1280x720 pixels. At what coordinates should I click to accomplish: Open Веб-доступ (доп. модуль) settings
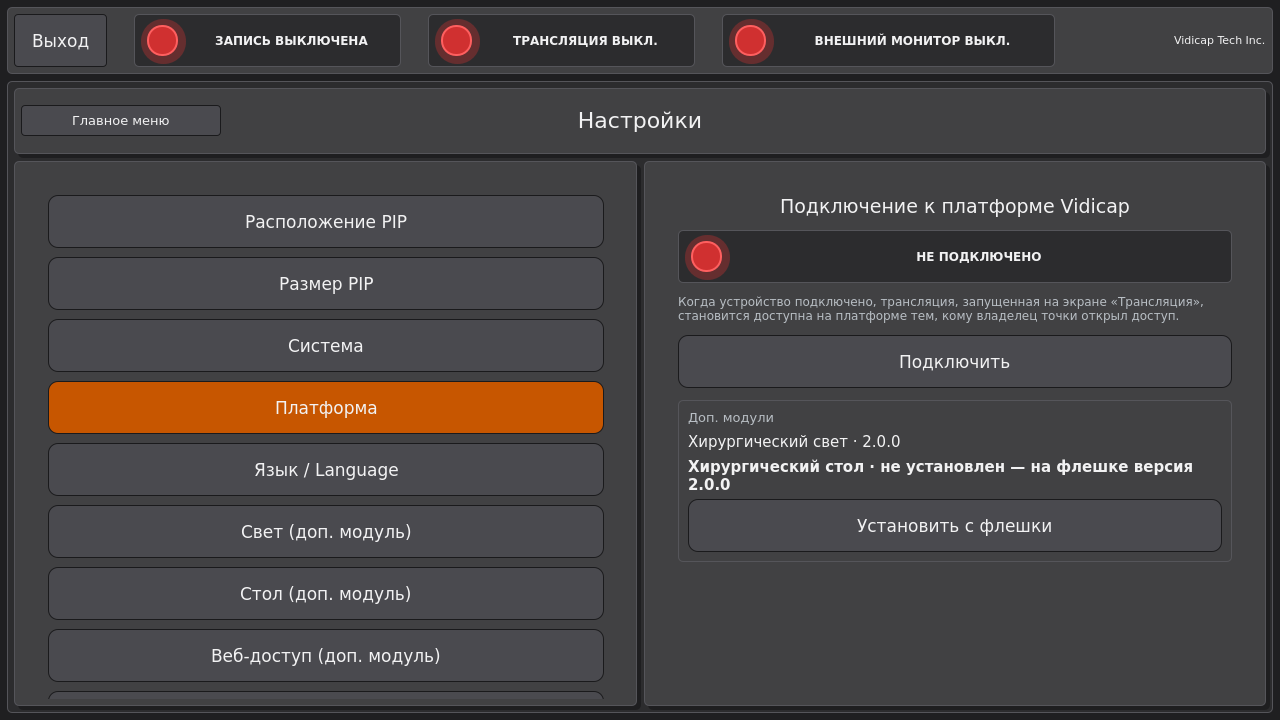[326, 655]
